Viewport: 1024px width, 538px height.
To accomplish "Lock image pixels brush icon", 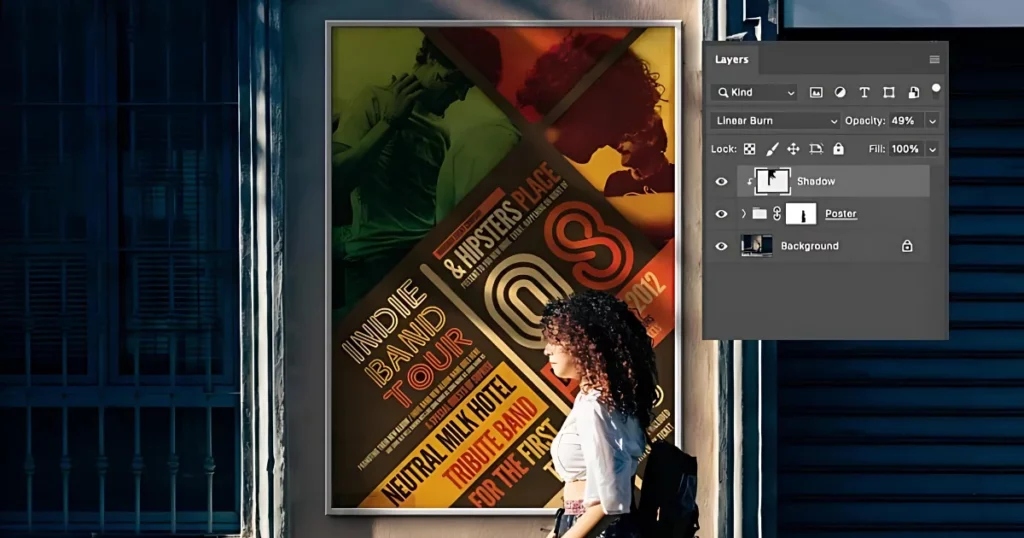I will tap(771, 150).
